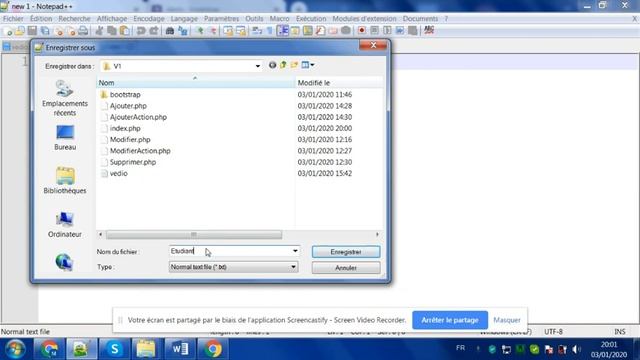Select the AjouterAction.php file

pyautogui.click(x=138, y=117)
